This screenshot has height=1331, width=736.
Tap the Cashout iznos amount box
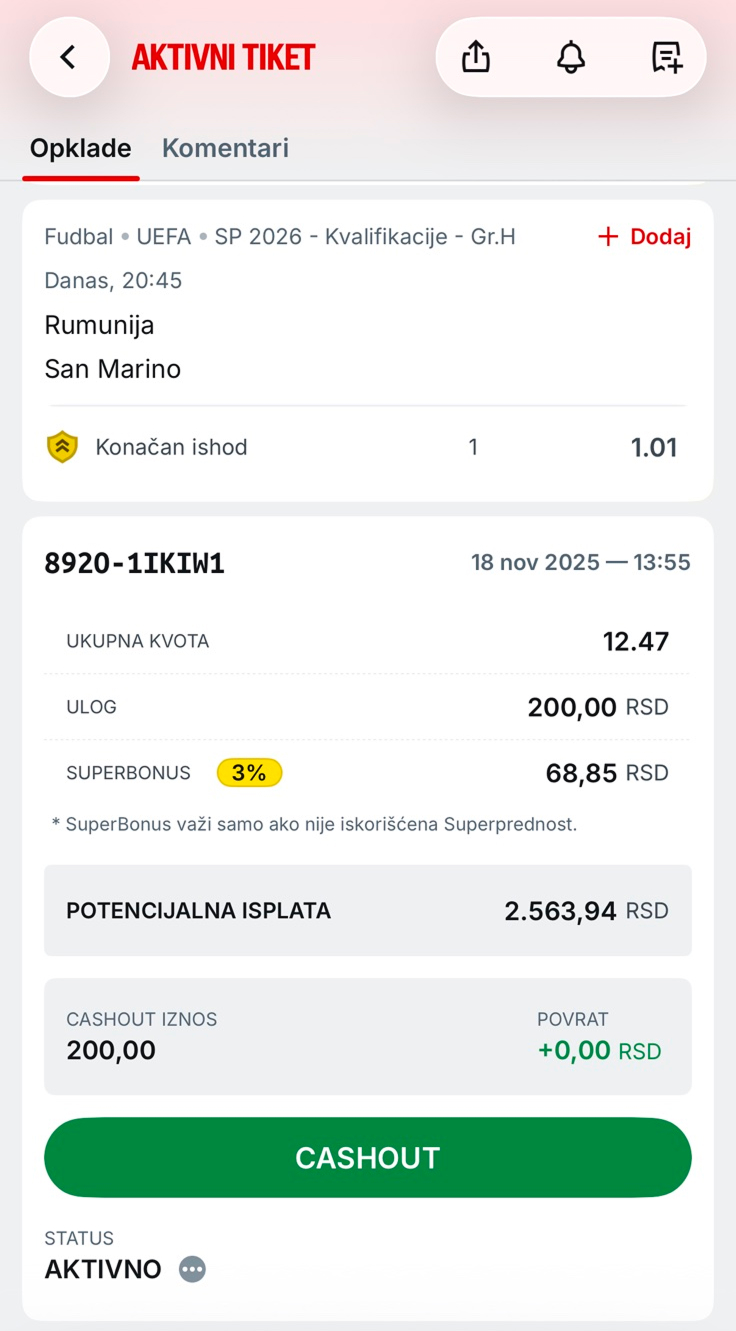pyautogui.click(x=368, y=1036)
